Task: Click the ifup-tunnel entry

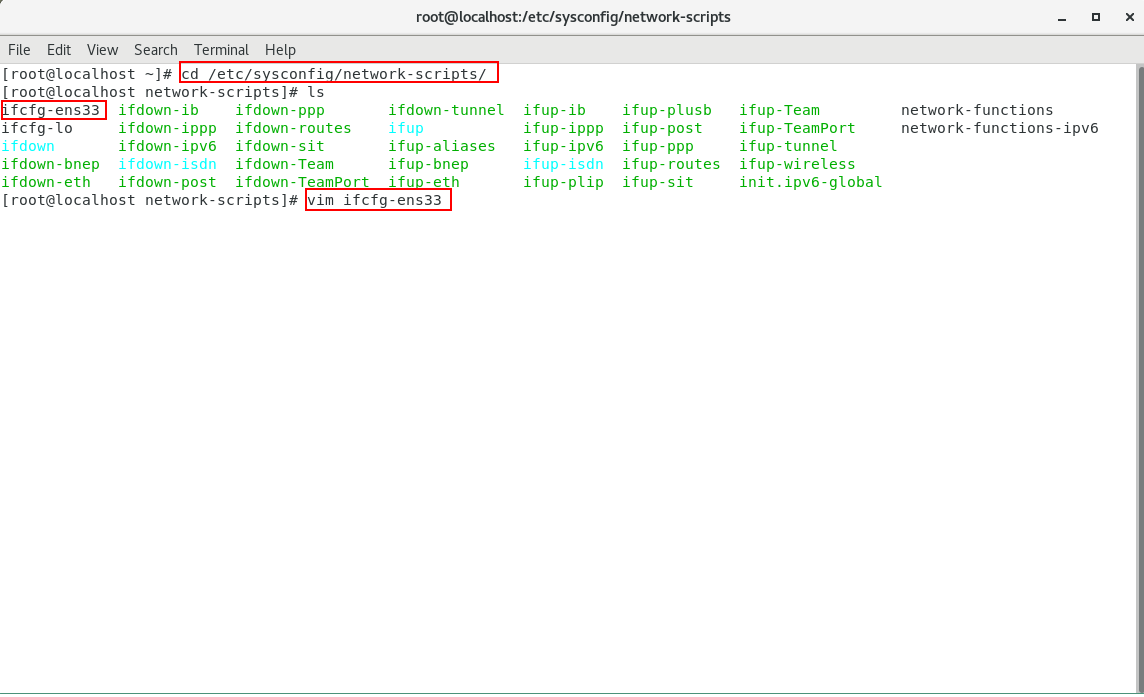Action: 788,146
